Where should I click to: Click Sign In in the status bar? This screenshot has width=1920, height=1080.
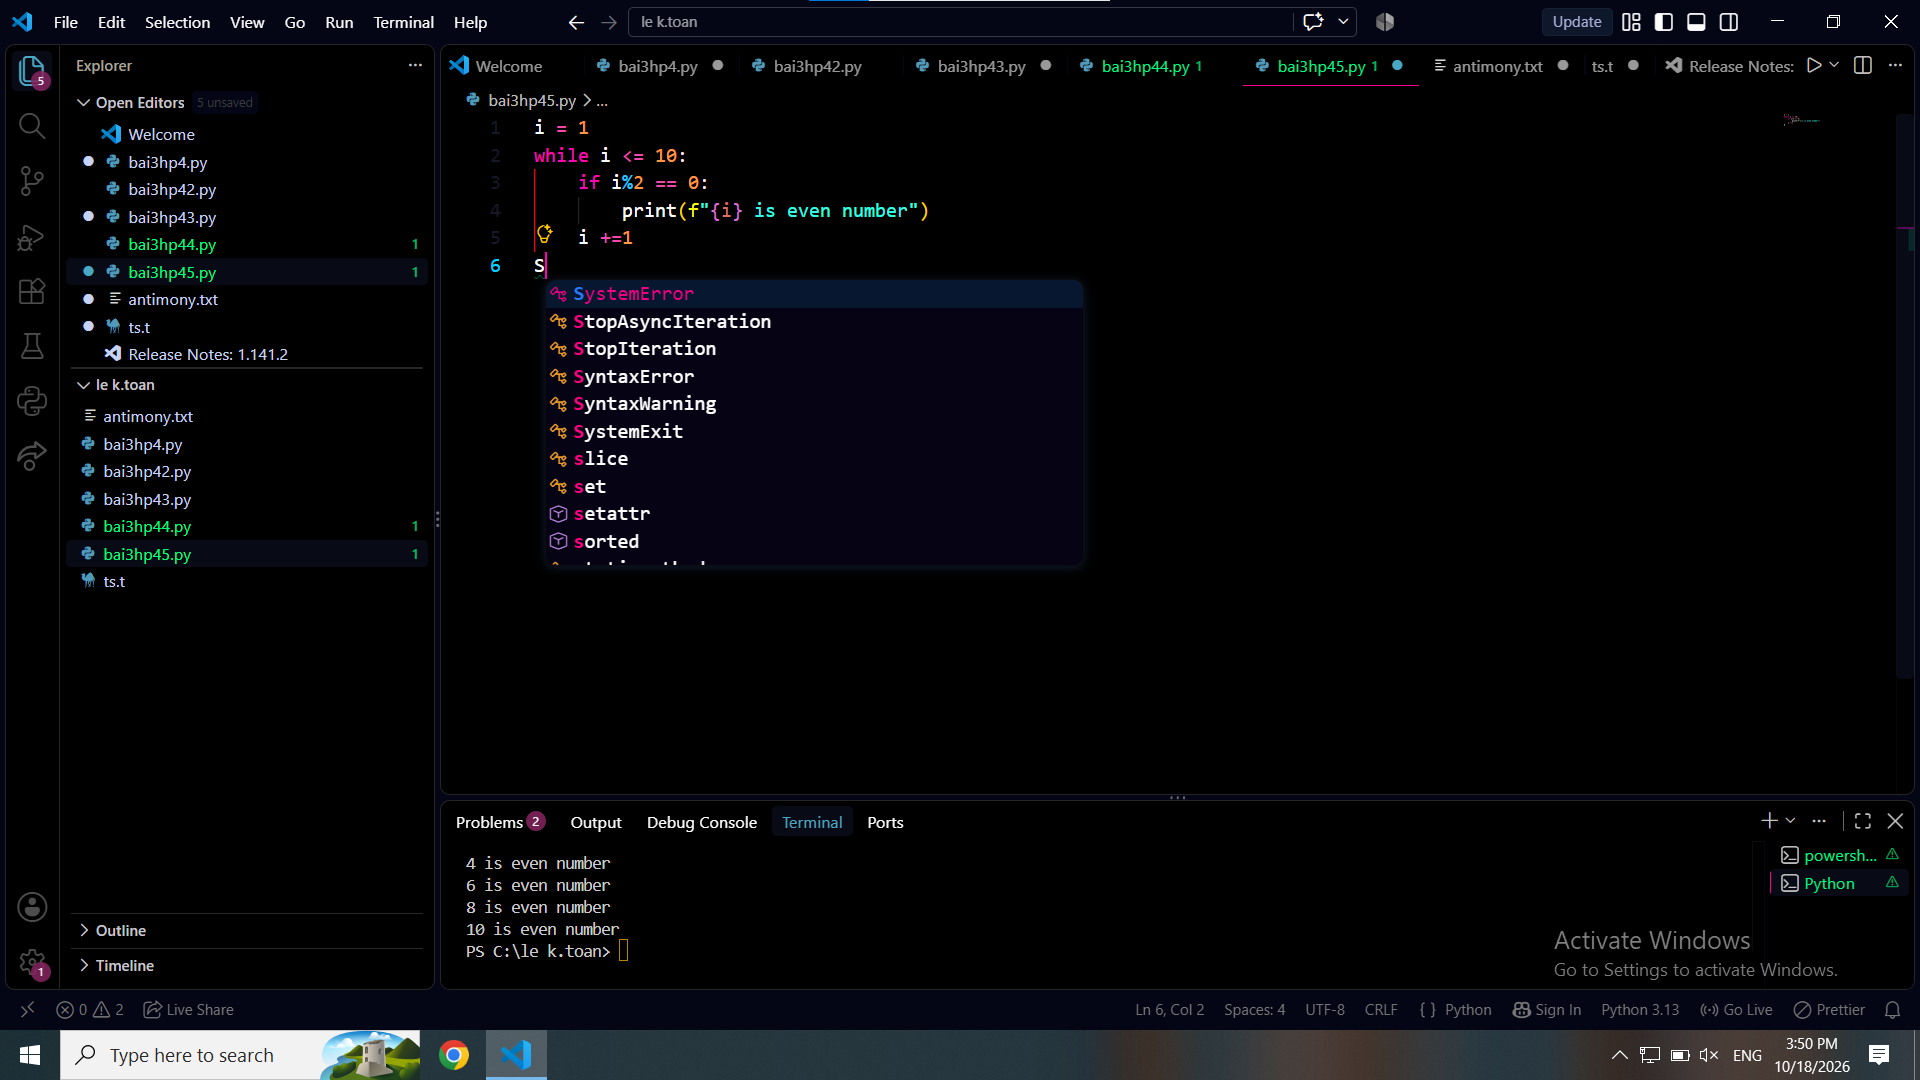pos(1547,1010)
